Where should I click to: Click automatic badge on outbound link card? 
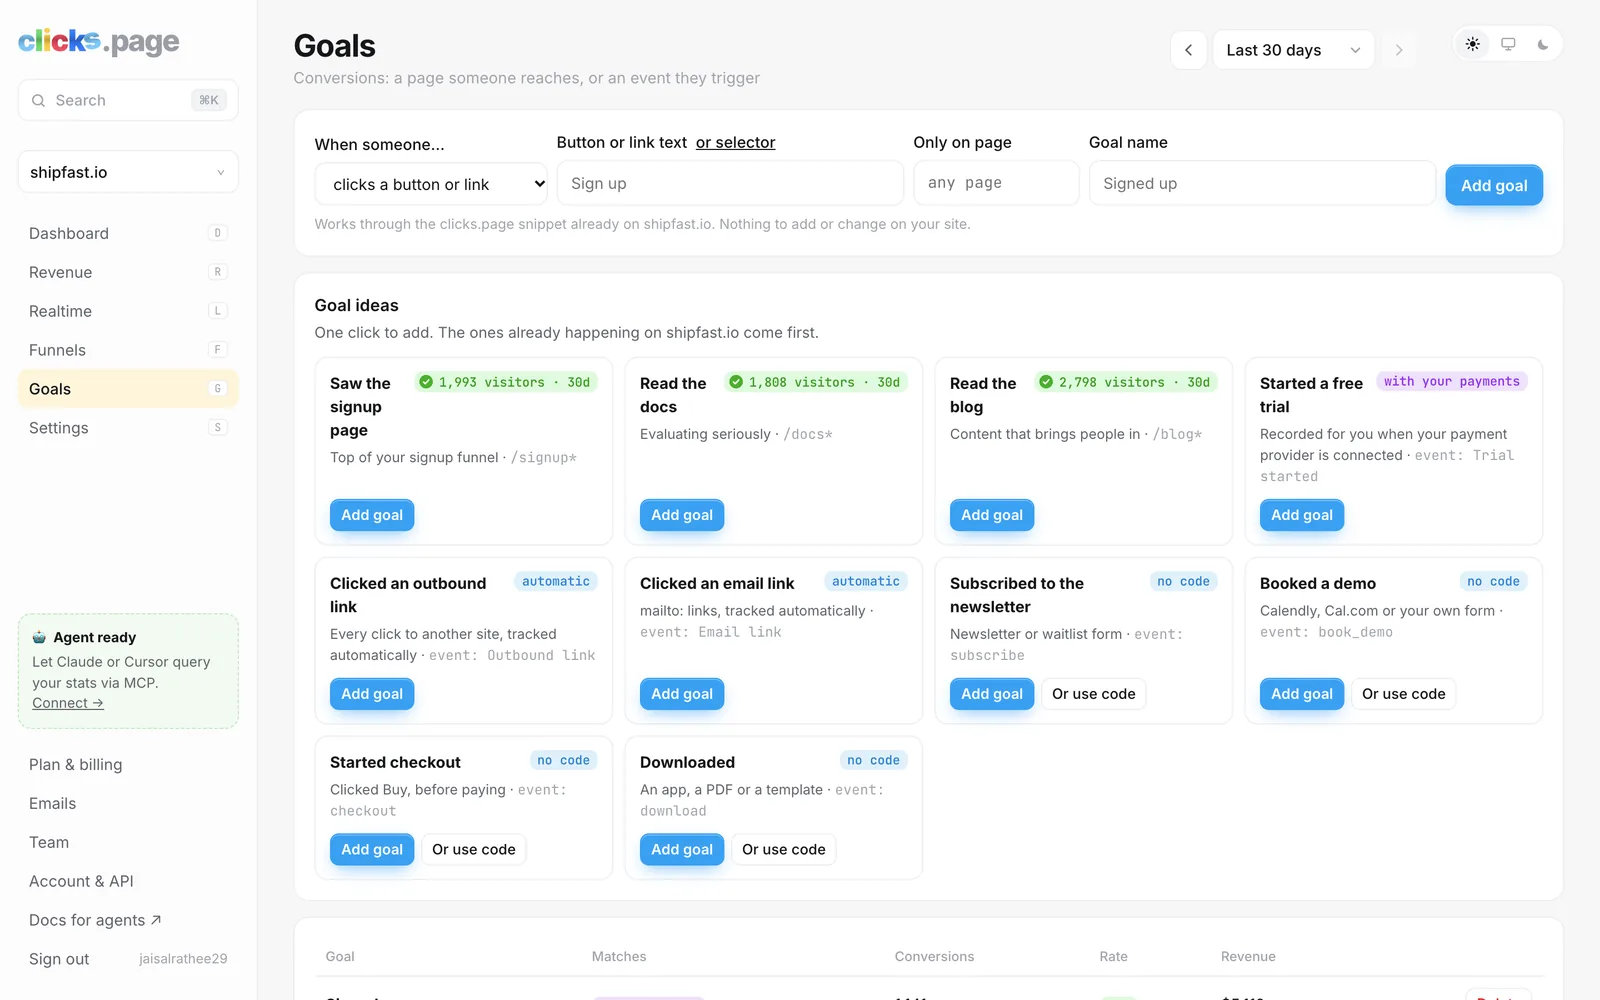[x=556, y=581]
